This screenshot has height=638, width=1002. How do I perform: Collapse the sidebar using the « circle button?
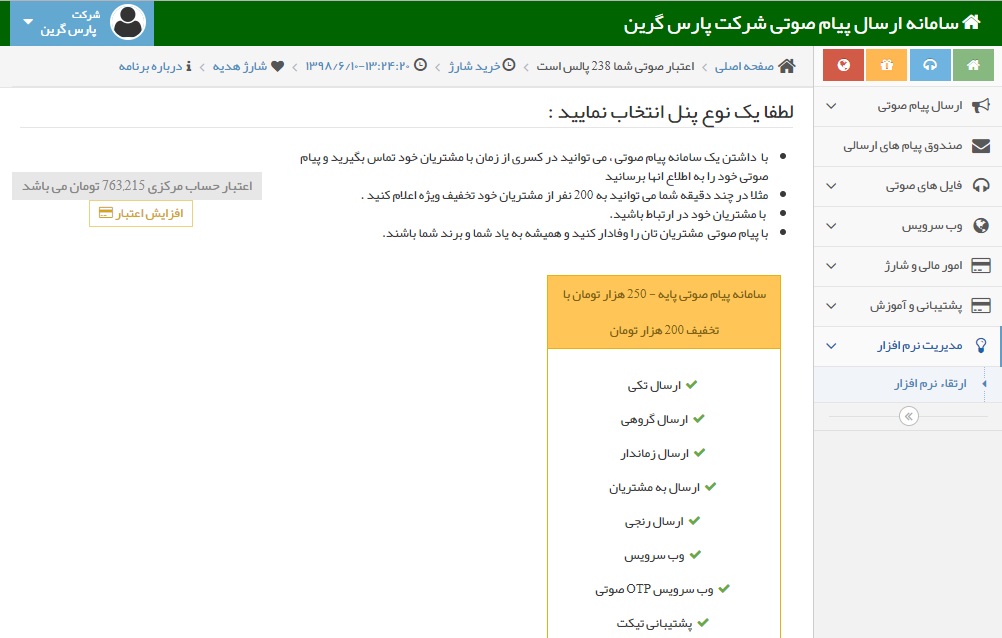[908, 416]
